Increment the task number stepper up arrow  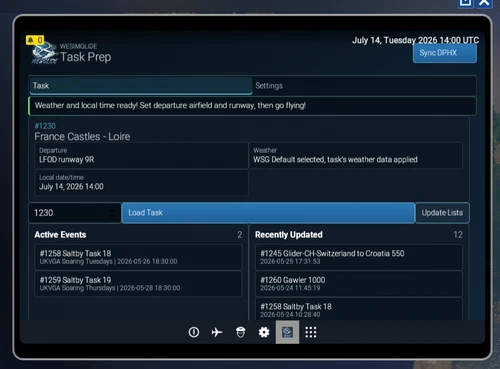tap(112, 210)
